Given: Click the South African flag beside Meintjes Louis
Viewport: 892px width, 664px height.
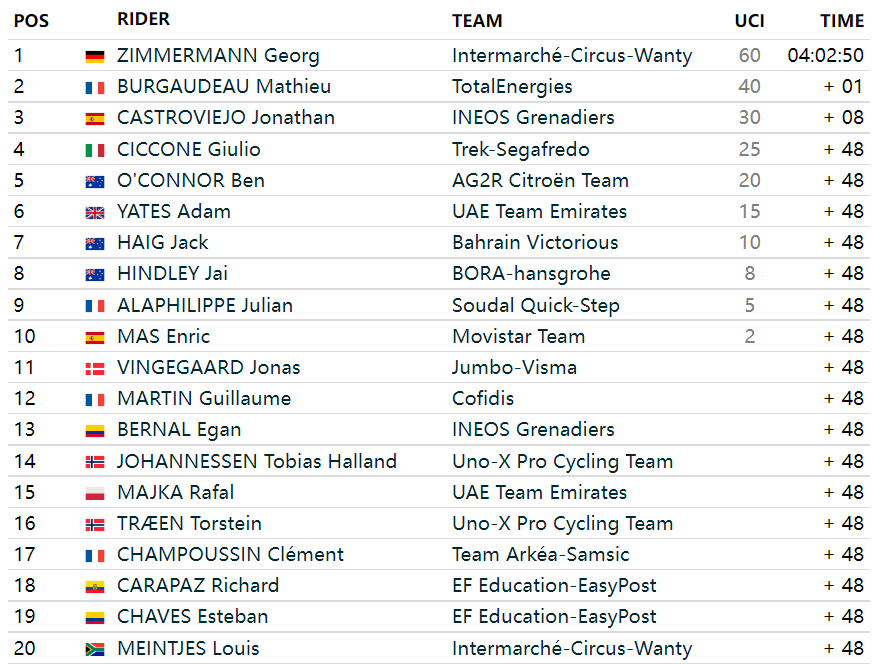Looking at the screenshot, I should [x=95, y=649].
